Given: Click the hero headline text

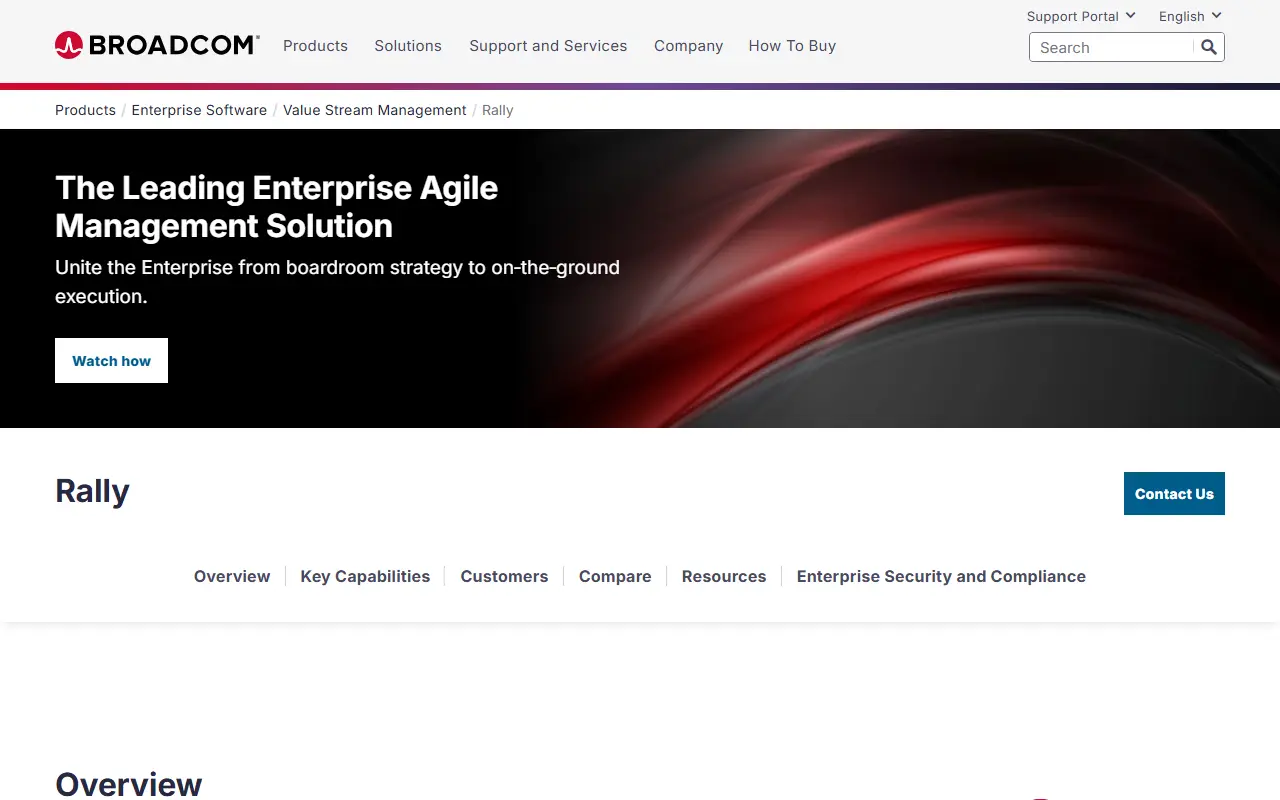Looking at the screenshot, I should point(276,206).
